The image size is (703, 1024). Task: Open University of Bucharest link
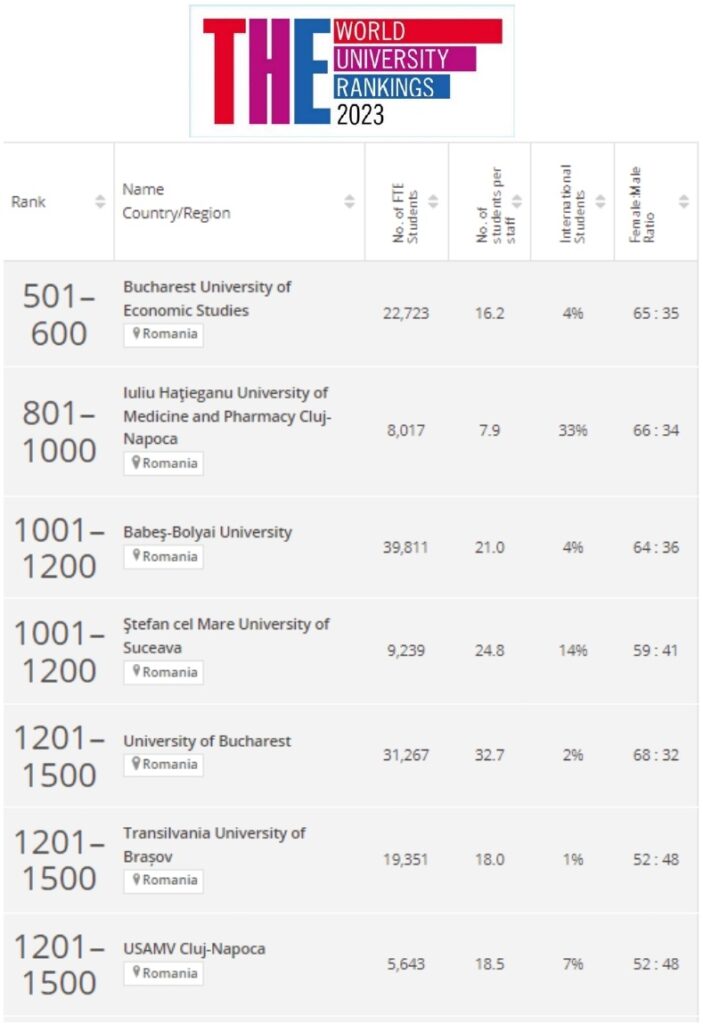click(207, 741)
